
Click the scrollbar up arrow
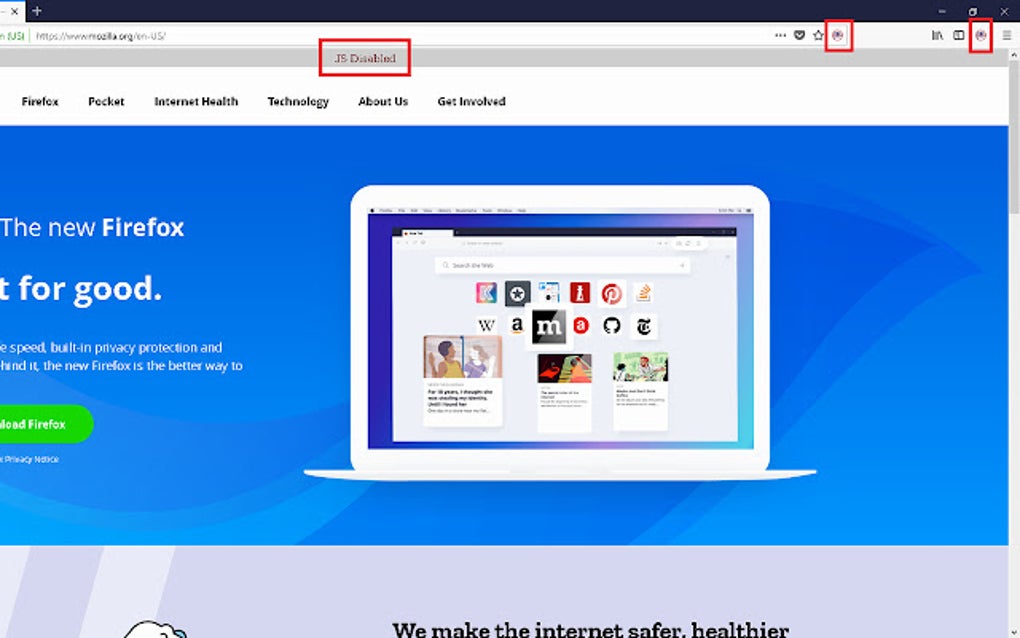point(1013,56)
